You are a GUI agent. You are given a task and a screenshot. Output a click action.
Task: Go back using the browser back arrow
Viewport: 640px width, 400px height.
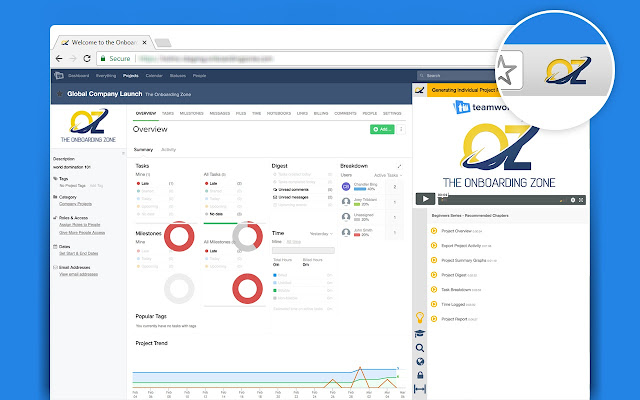(59, 58)
